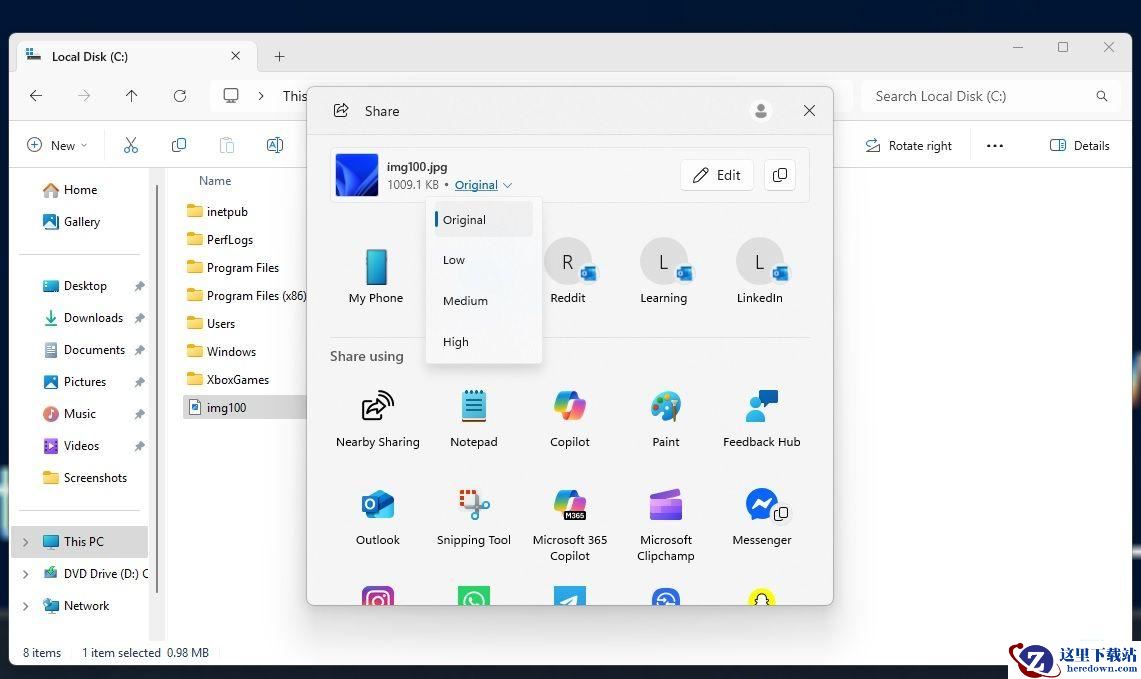Share the image with Copilot
1141x679 pixels.
(x=570, y=419)
